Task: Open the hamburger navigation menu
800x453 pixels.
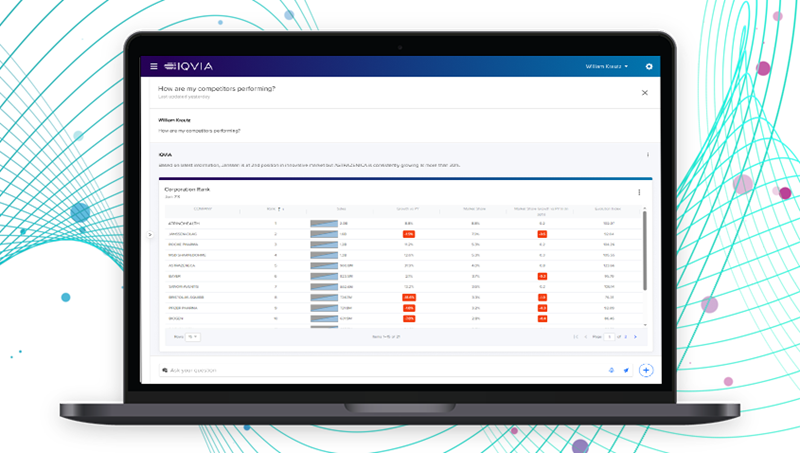Action: (x=154, y=66)
